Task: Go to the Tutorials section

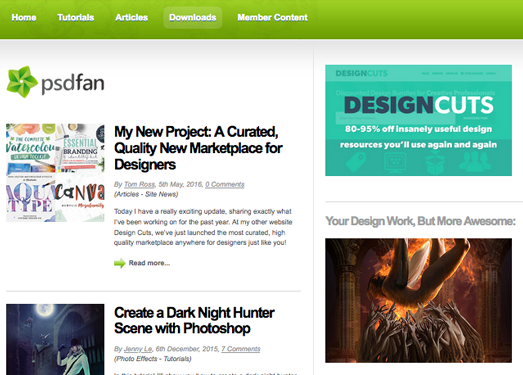Action: click(x=75, y=17)
